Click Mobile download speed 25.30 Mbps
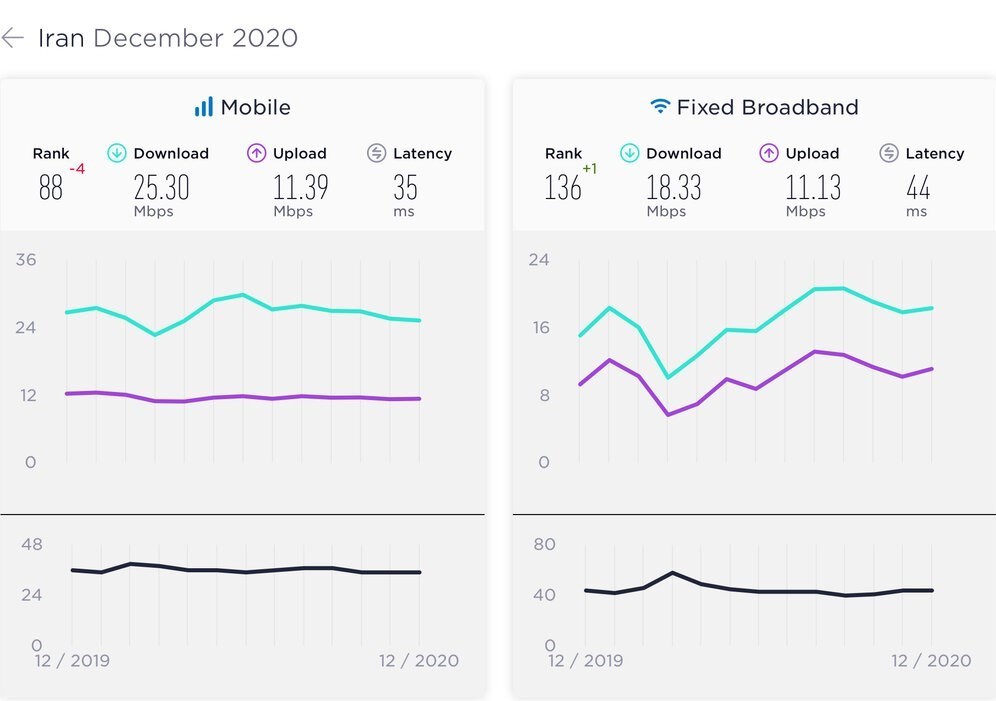Image resolution: width=996 pixels, height=701 pixels. pyautogui.click(x=161, y=187)
